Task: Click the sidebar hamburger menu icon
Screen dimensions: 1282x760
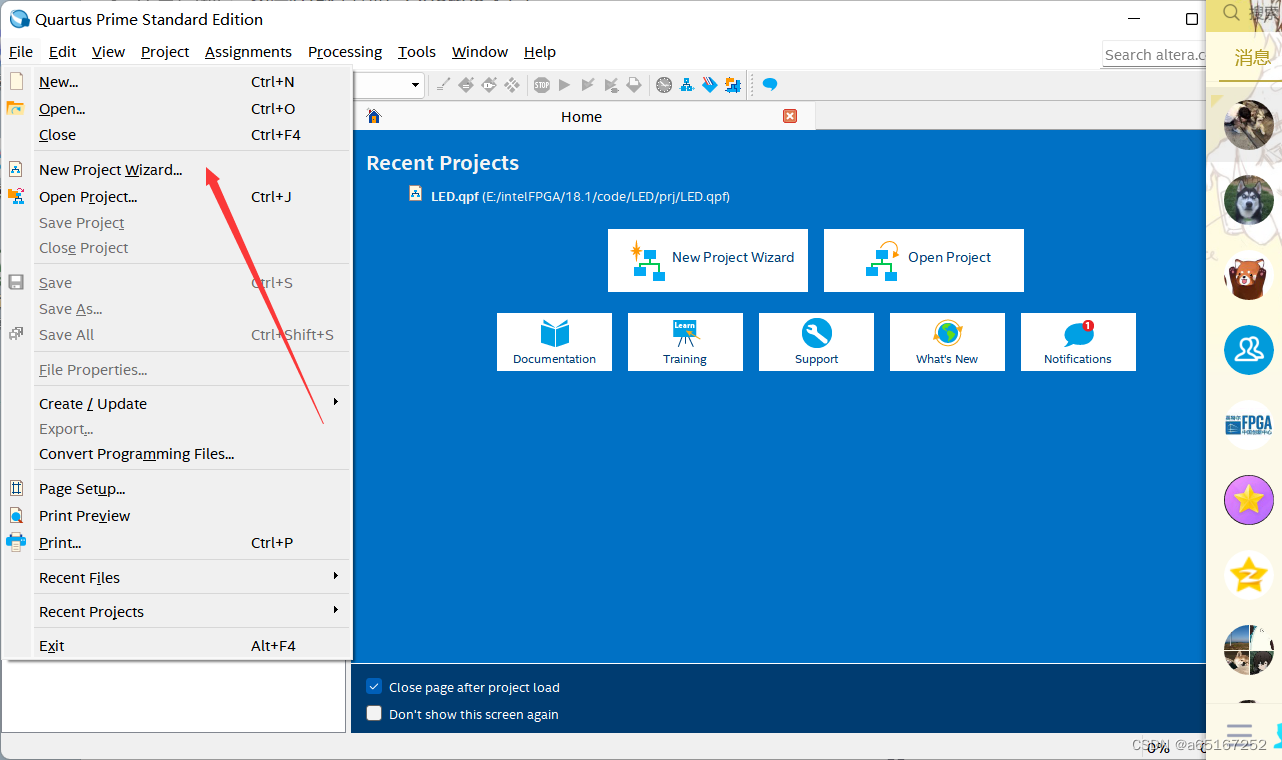Action: point(1239,734)
